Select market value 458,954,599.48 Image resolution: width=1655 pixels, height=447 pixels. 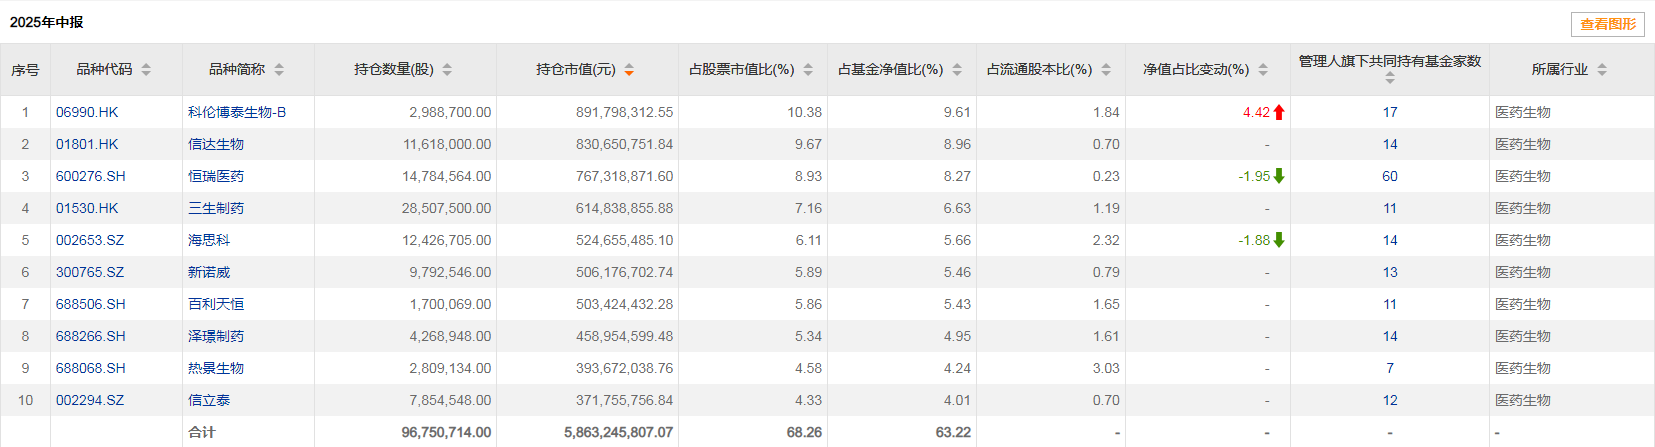coord(624,336)
